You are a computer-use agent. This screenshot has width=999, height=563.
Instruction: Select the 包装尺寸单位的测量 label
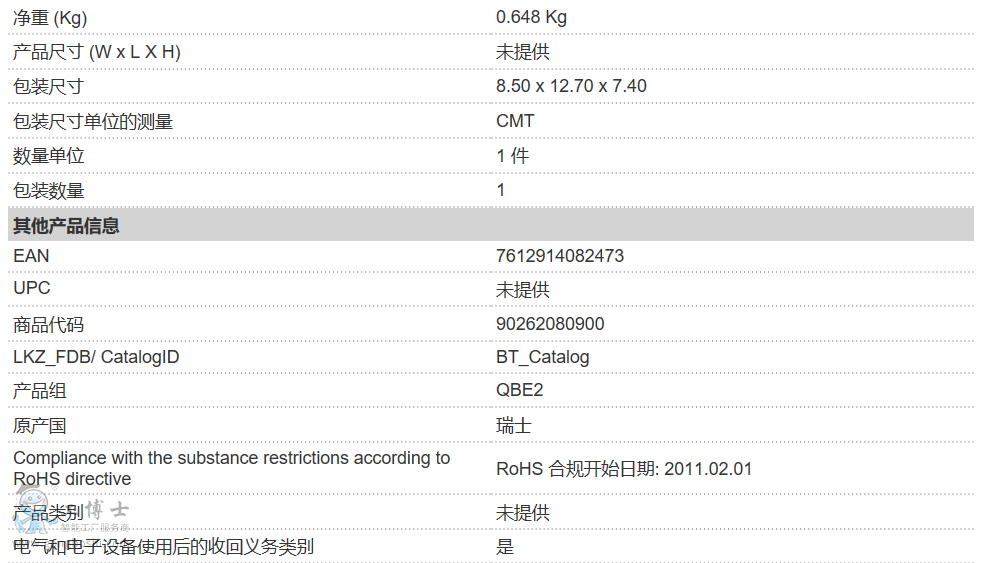pyautogui.click(x=92, y=121)
